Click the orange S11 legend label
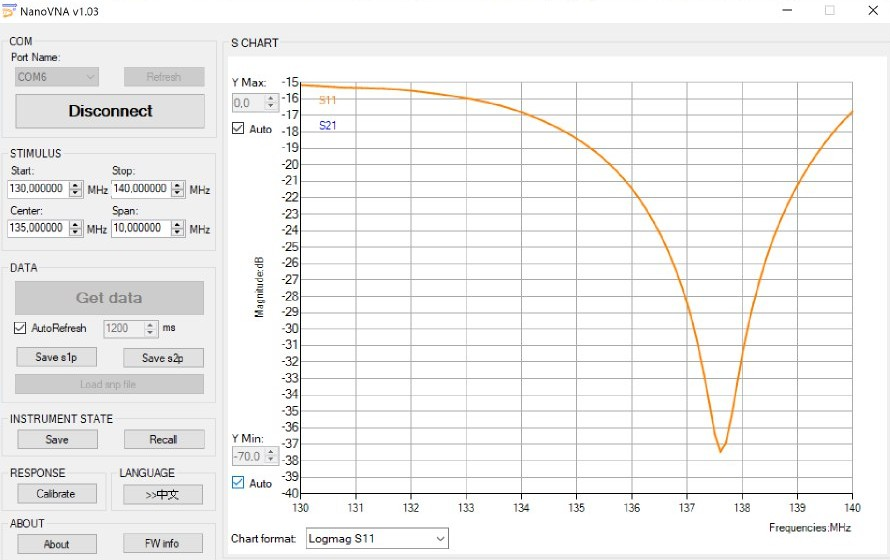The width and height of the screenshot is (890, 560). tap(327, 100)
